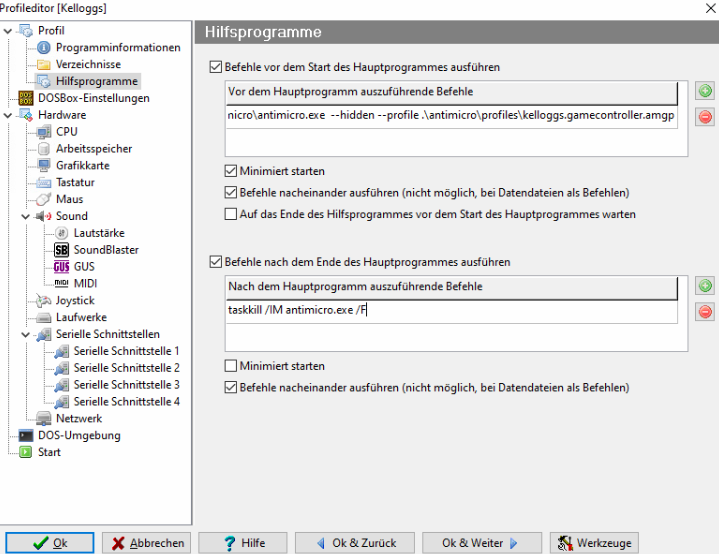Open Joystick settings page

point(75,300)
